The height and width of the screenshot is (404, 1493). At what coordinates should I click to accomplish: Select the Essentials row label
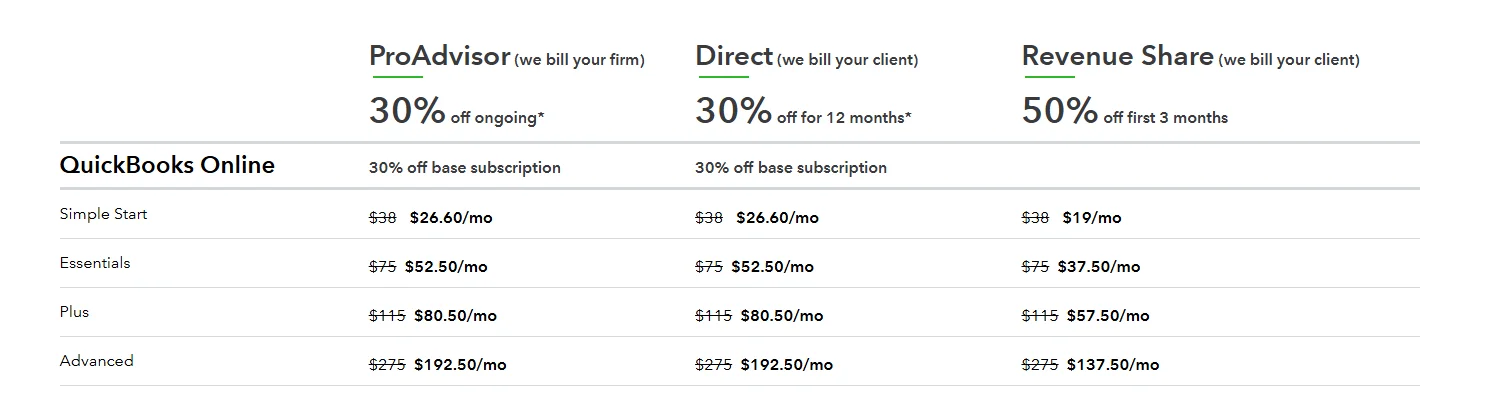tap(95, 263)
